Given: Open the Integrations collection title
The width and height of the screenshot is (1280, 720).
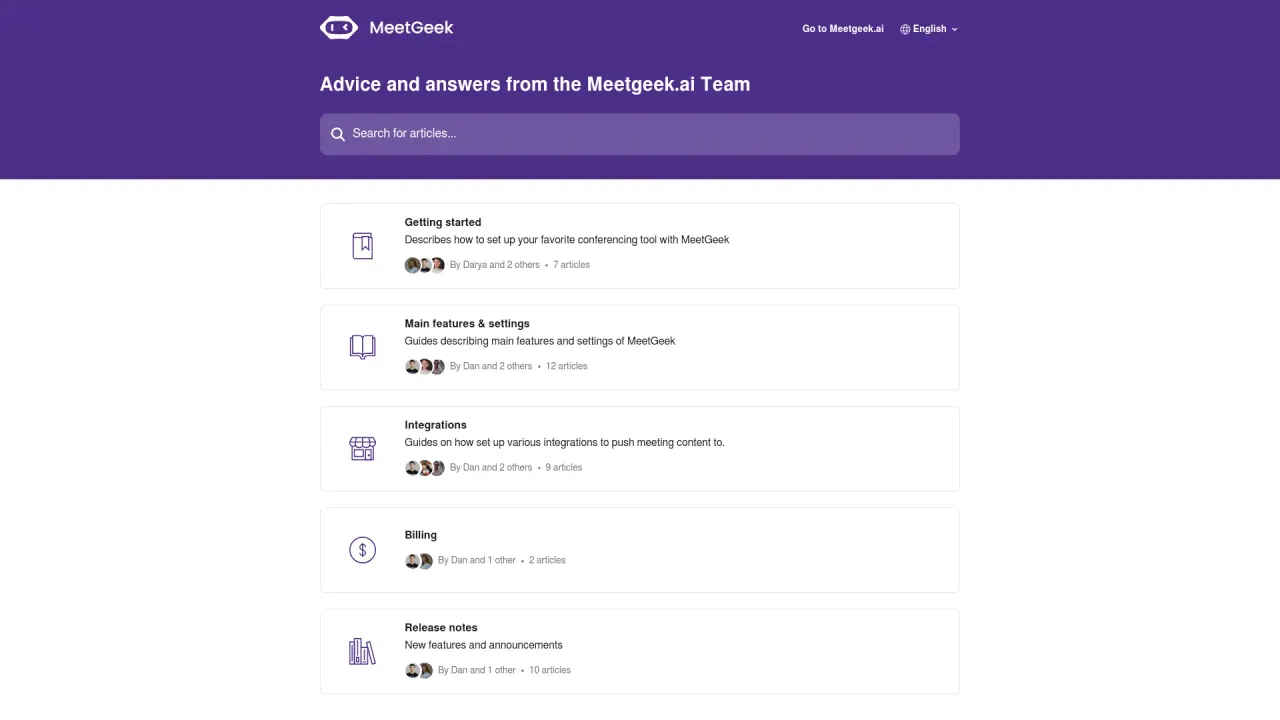Looking at the screenshot, I should coord(436,425).
